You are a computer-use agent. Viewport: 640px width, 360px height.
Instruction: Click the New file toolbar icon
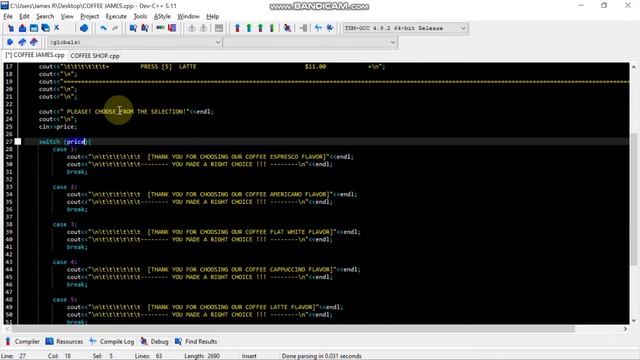click(x=11, y=28)
